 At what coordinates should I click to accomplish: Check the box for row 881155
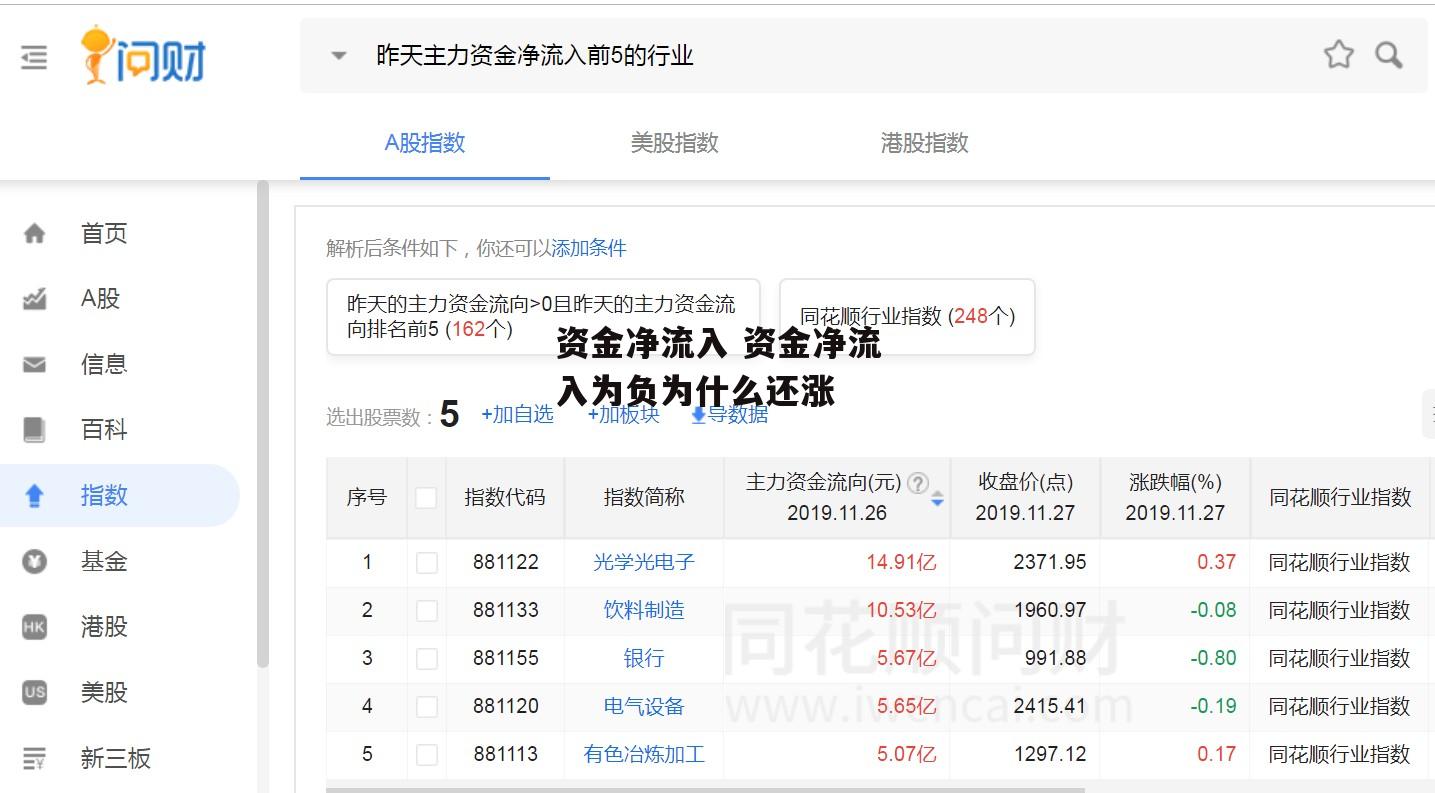(x=427, y=659)
